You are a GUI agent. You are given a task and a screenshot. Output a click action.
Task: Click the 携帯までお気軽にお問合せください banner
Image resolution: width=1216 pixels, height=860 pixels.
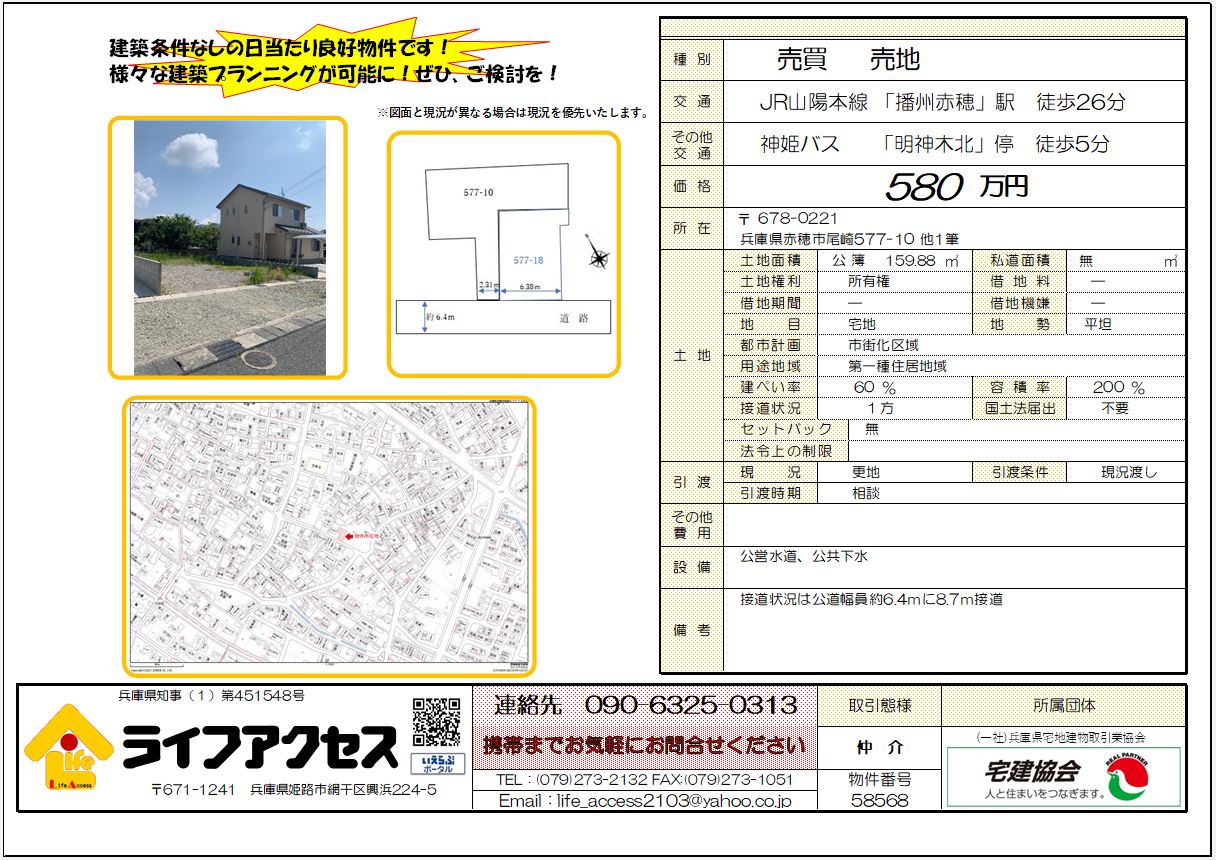[x=645, y=746]
